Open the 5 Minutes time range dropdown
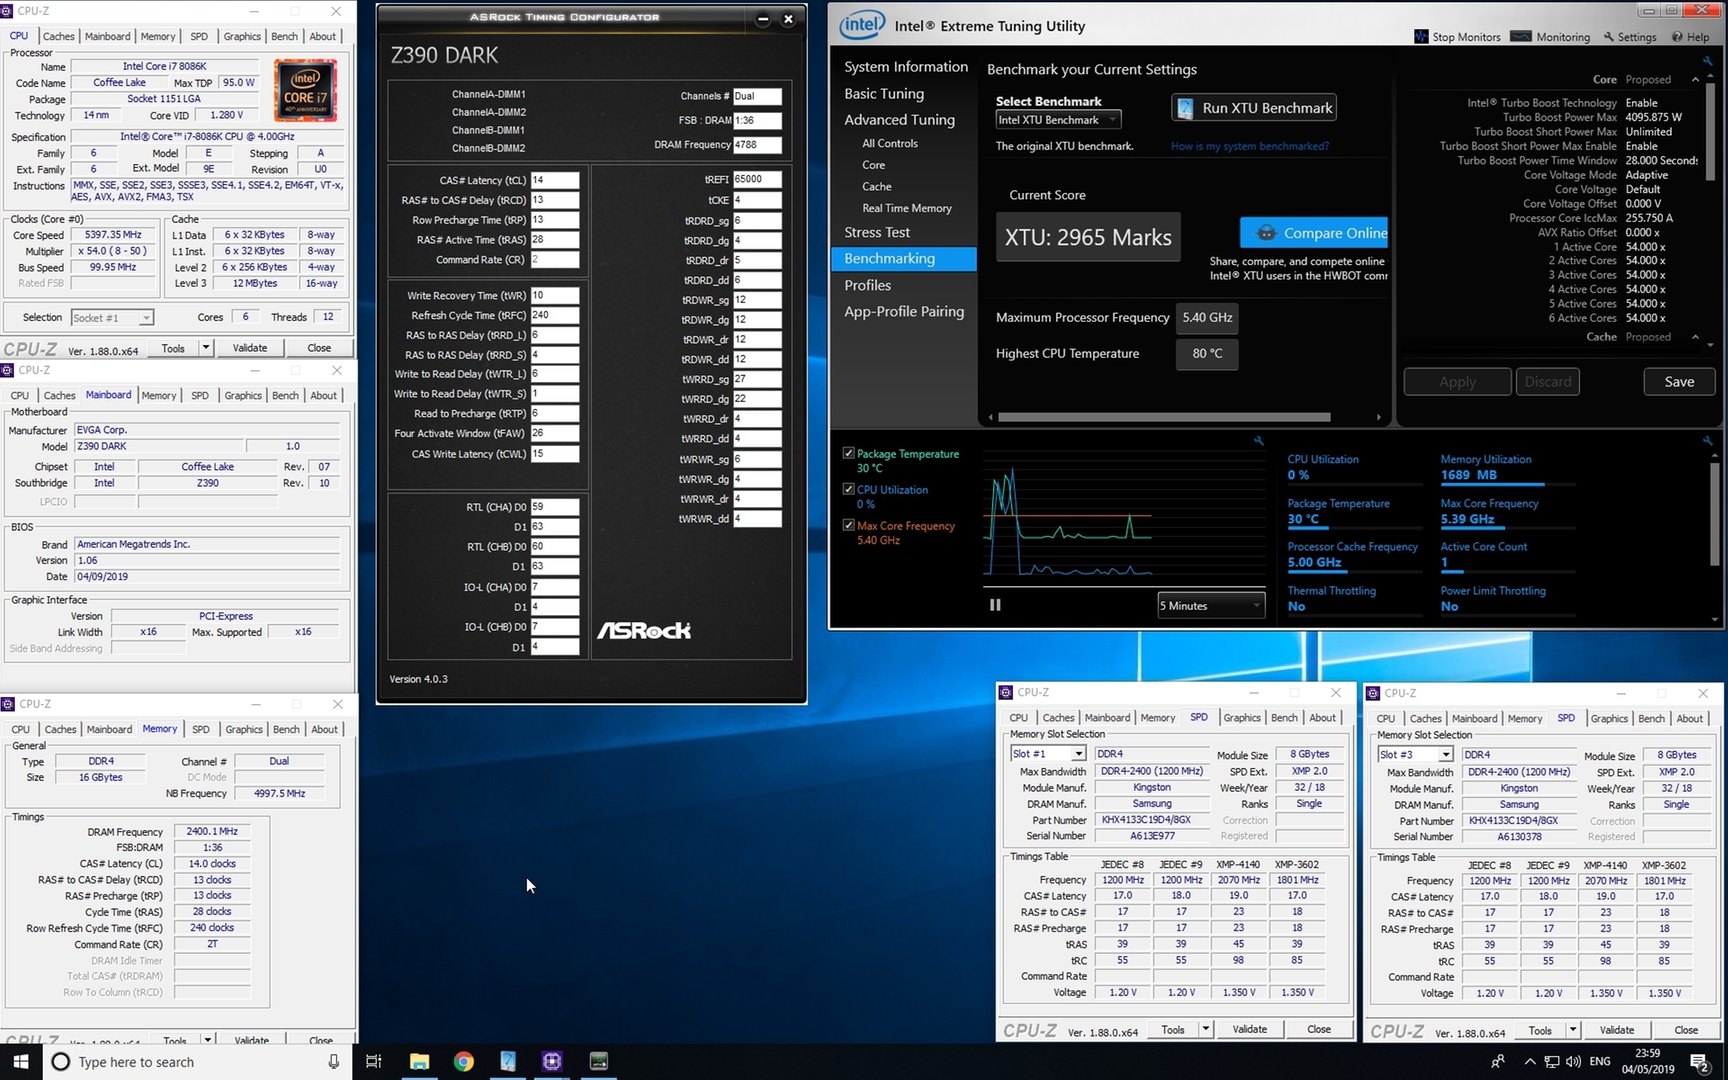The height and width of the screenshot is (1080, 1728). pyautogui.click(x=1211, y=605)
